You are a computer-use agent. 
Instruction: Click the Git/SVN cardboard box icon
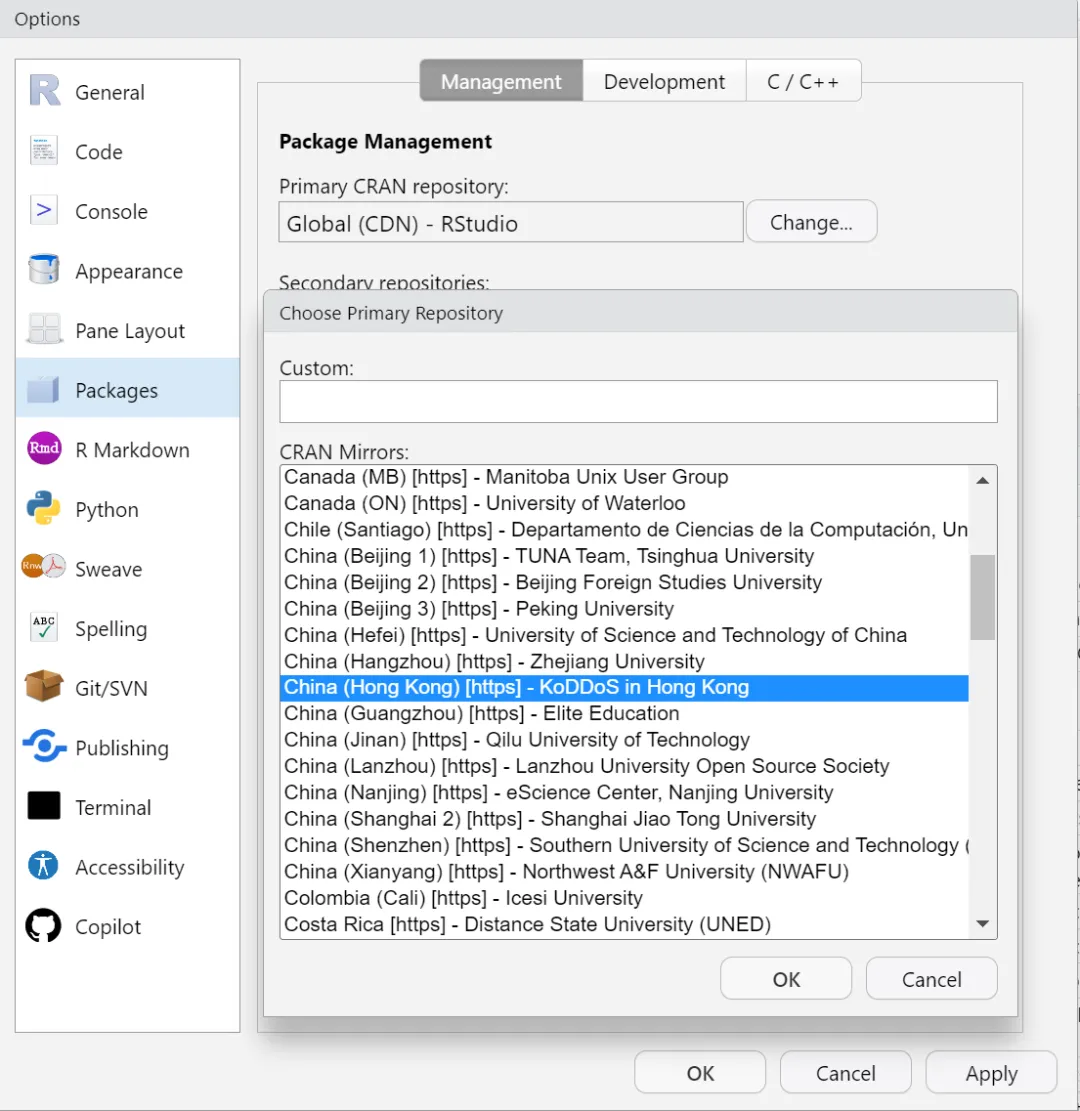[44, 686]
